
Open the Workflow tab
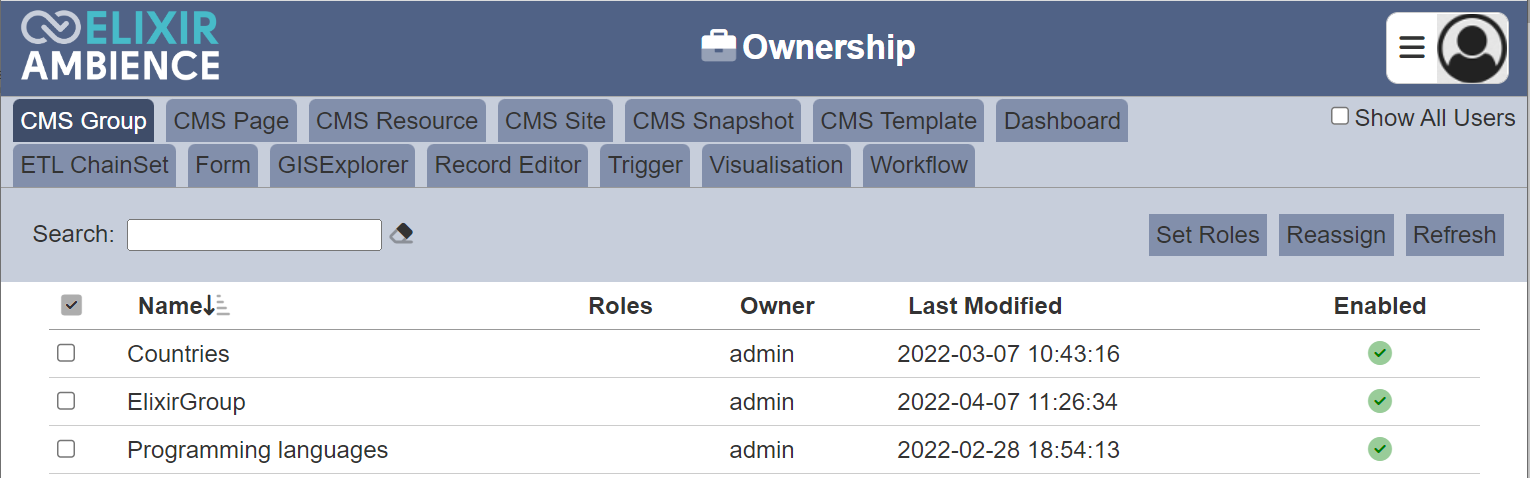919,165
